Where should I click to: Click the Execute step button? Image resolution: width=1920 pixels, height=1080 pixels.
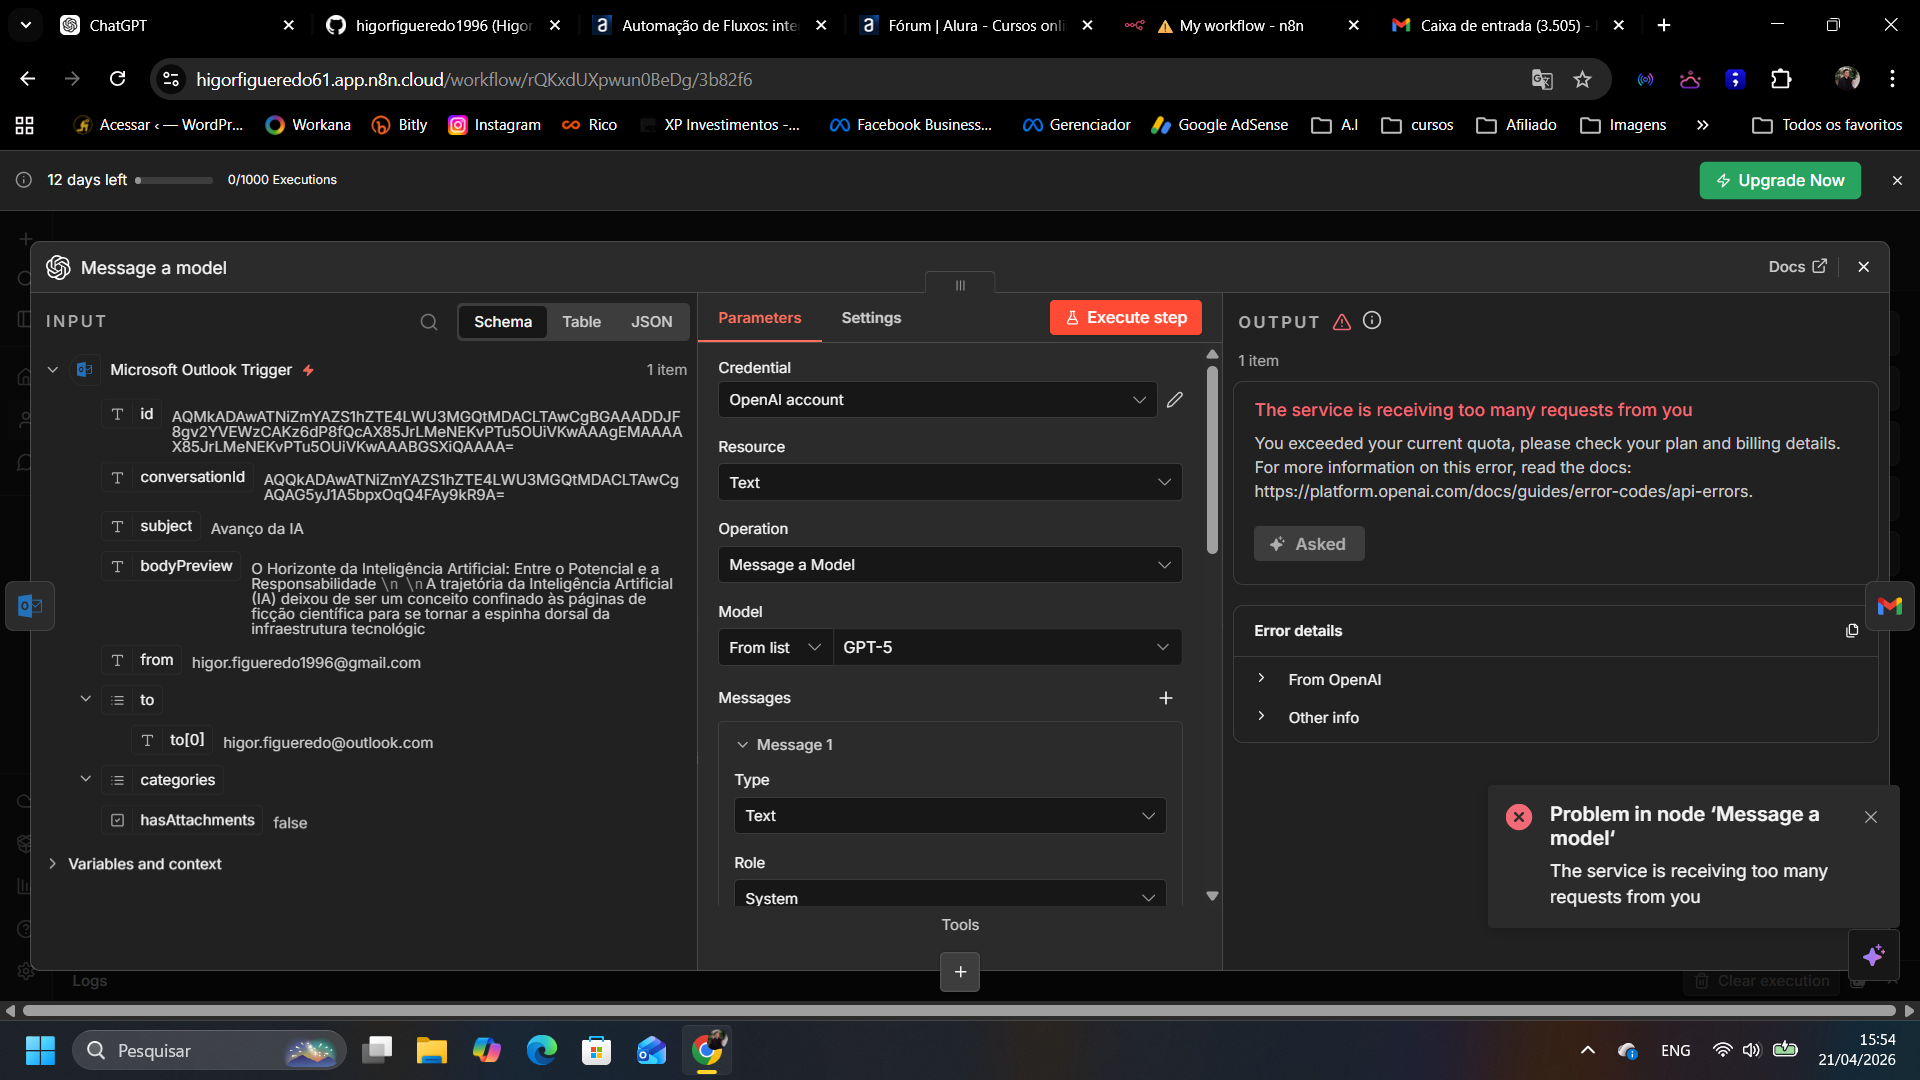click(1125, 318)
